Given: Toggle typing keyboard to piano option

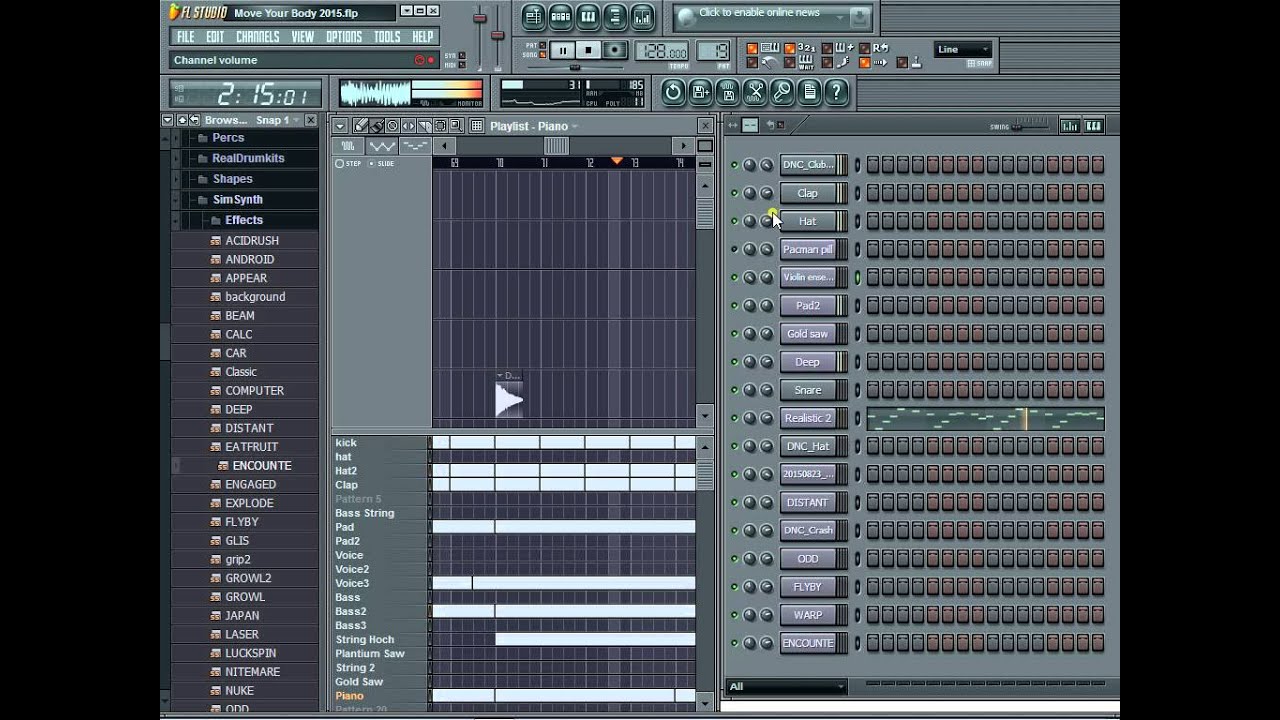Looking at the screenshot, I should coord(753,48).
